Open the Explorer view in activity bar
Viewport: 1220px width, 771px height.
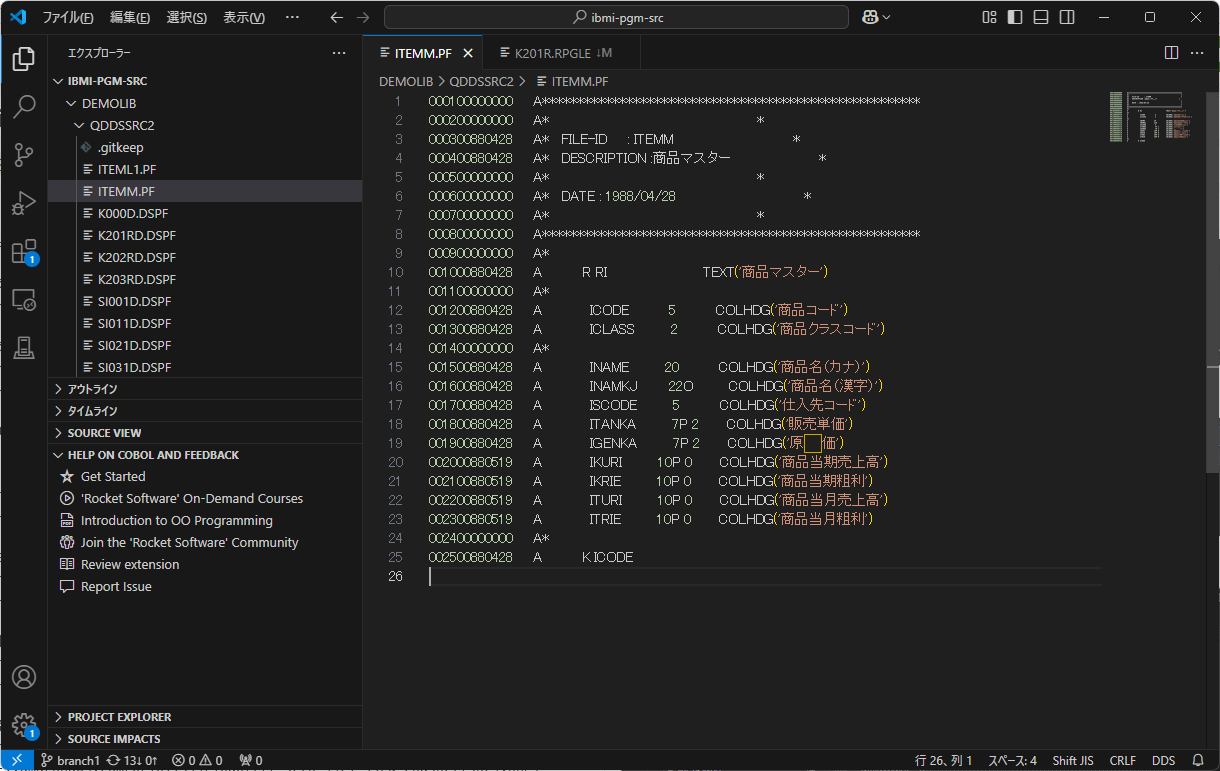(24, 58)
